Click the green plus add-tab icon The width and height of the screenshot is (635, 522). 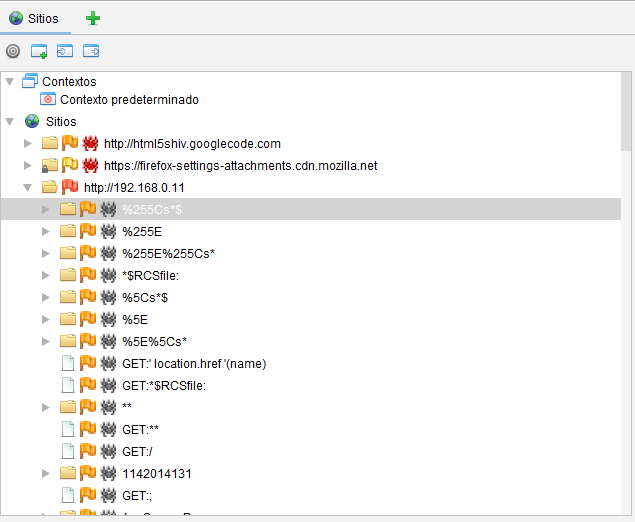(93, 18)
